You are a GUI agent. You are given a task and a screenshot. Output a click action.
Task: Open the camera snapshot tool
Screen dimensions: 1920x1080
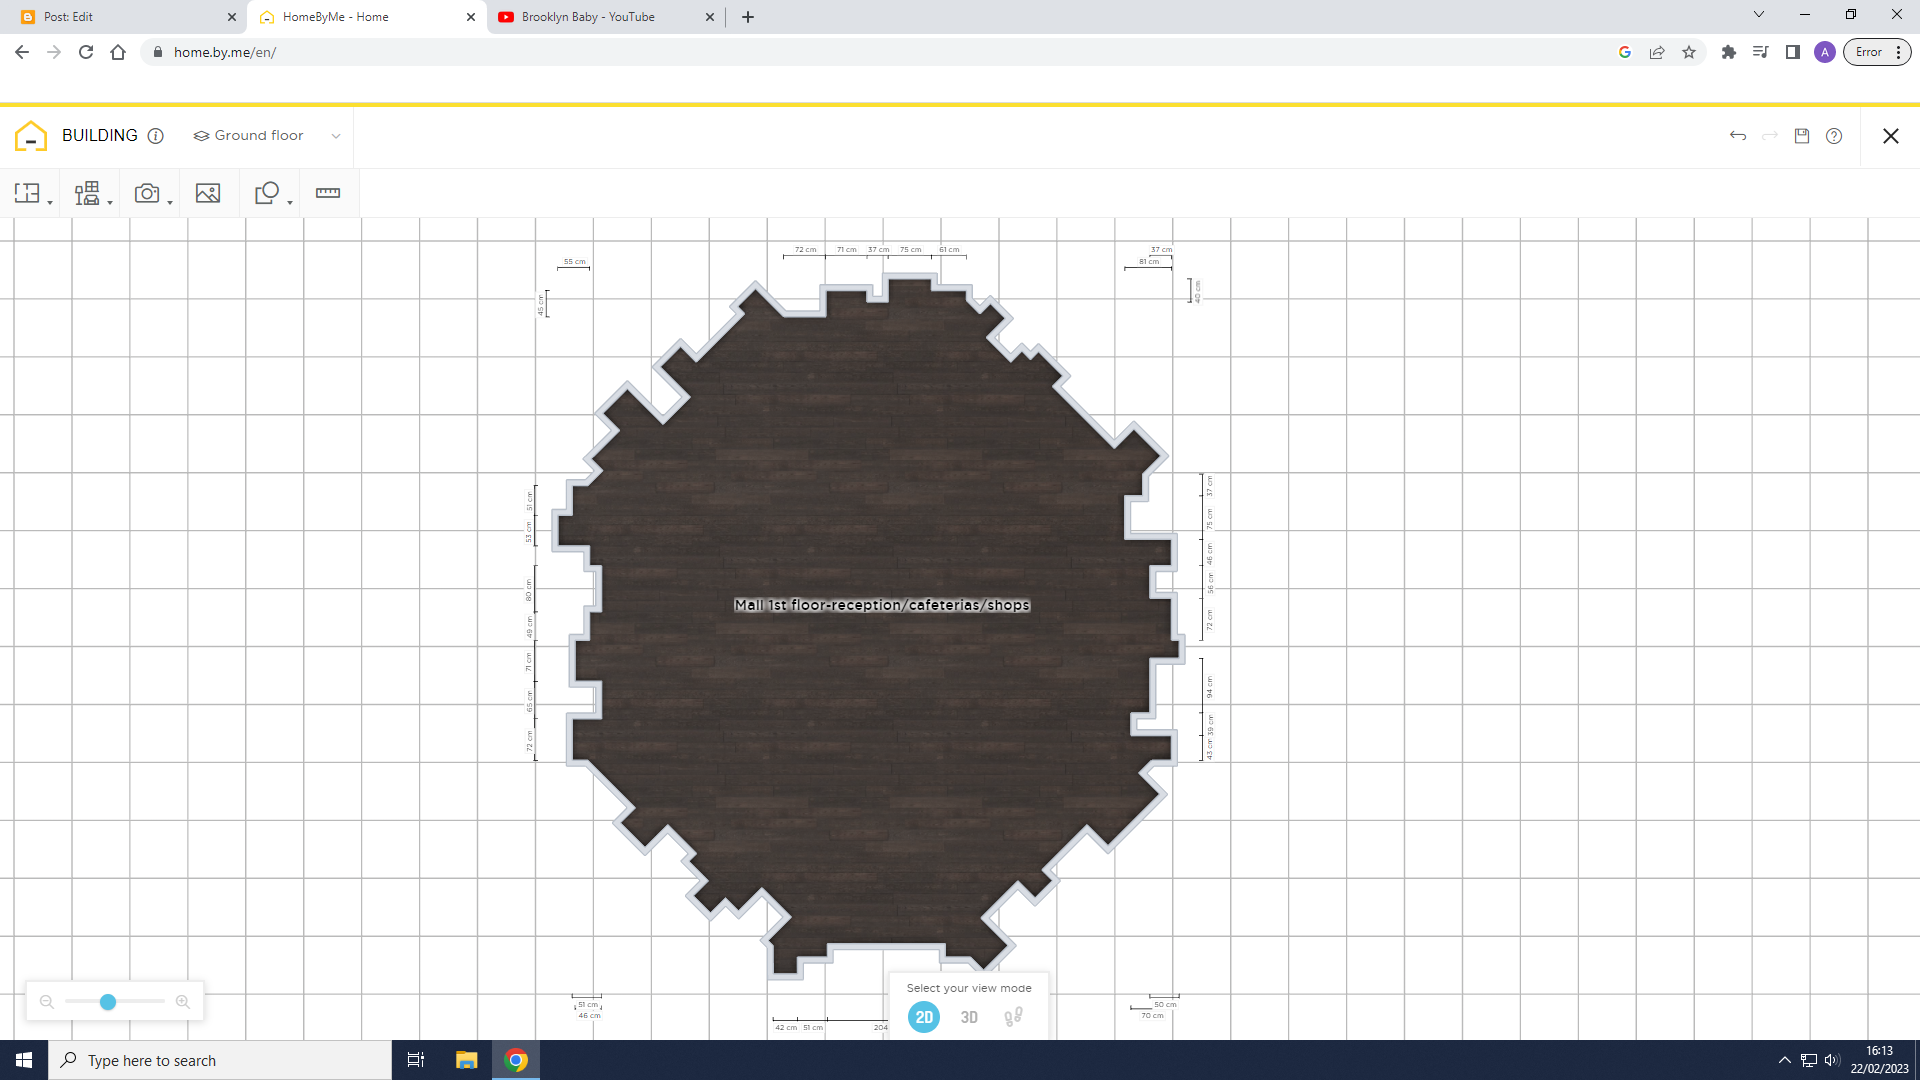147,193
